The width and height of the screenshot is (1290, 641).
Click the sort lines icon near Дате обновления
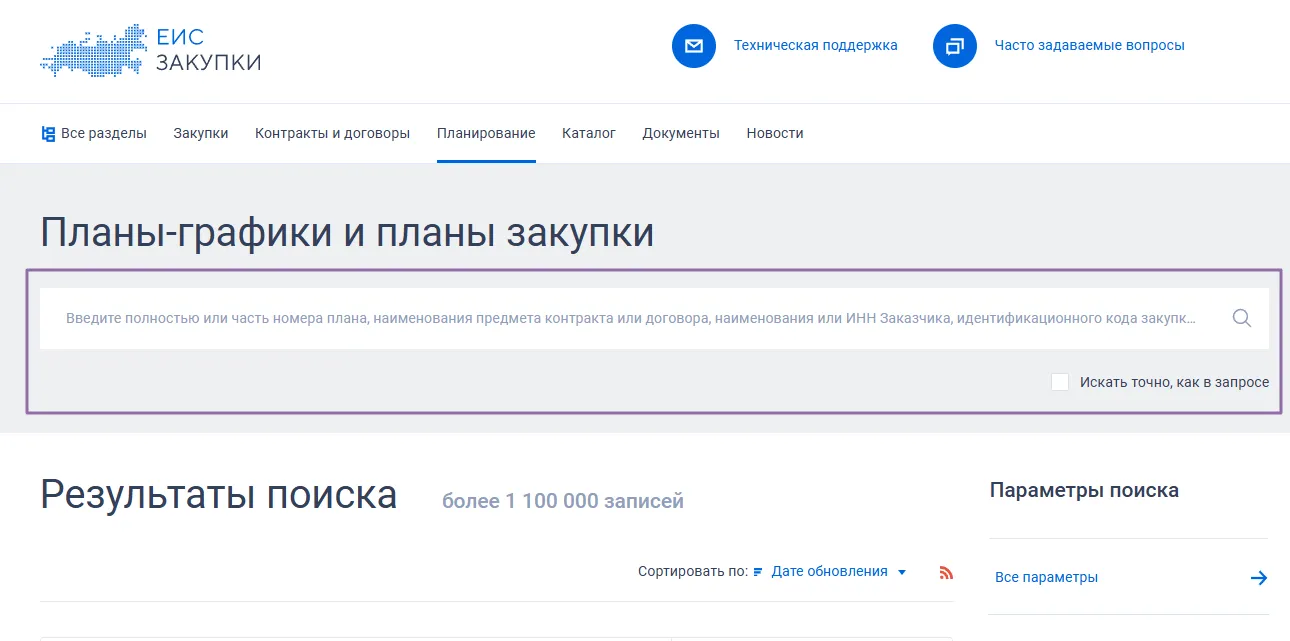[758, 572]
